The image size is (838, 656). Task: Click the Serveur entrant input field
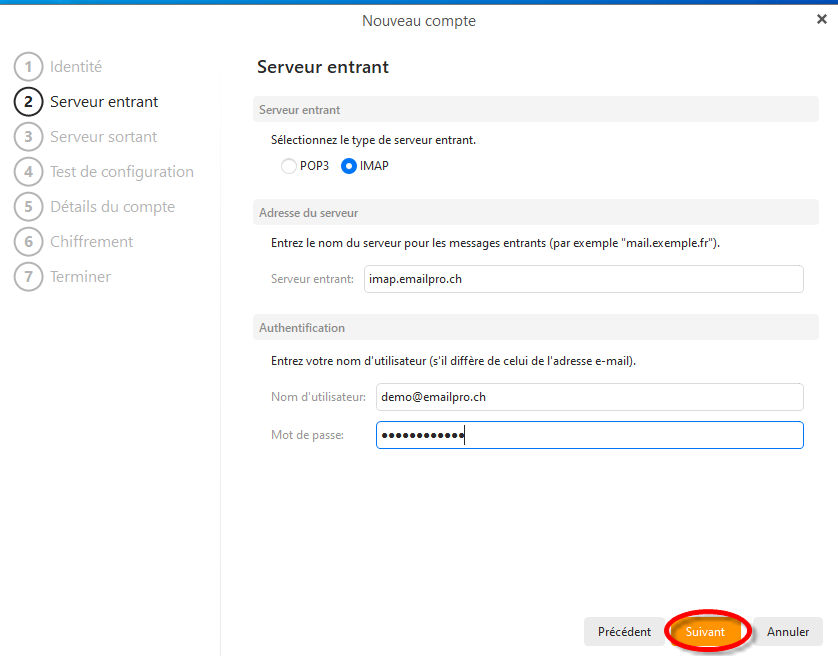click(x=584, y=279)
